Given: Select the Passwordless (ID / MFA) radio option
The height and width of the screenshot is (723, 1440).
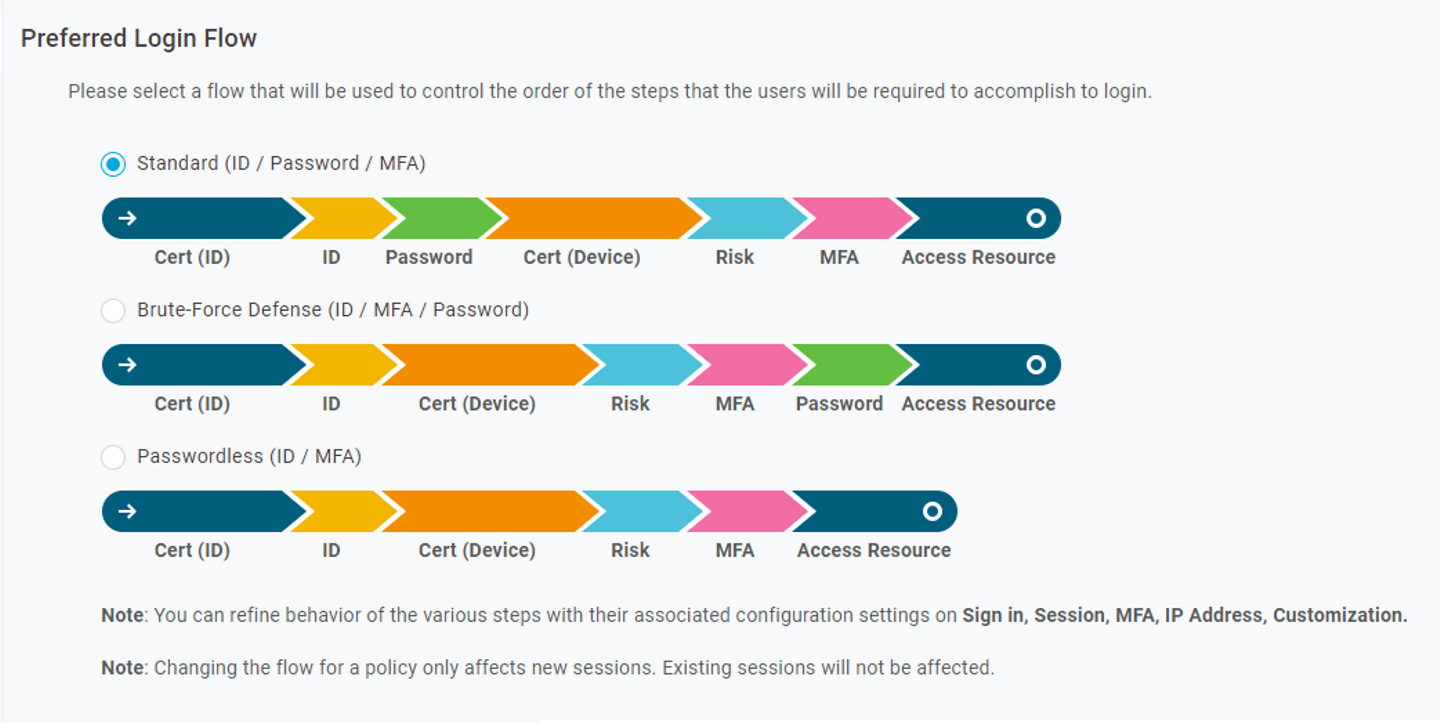Looking at the screenshot, I should [113, 457].
